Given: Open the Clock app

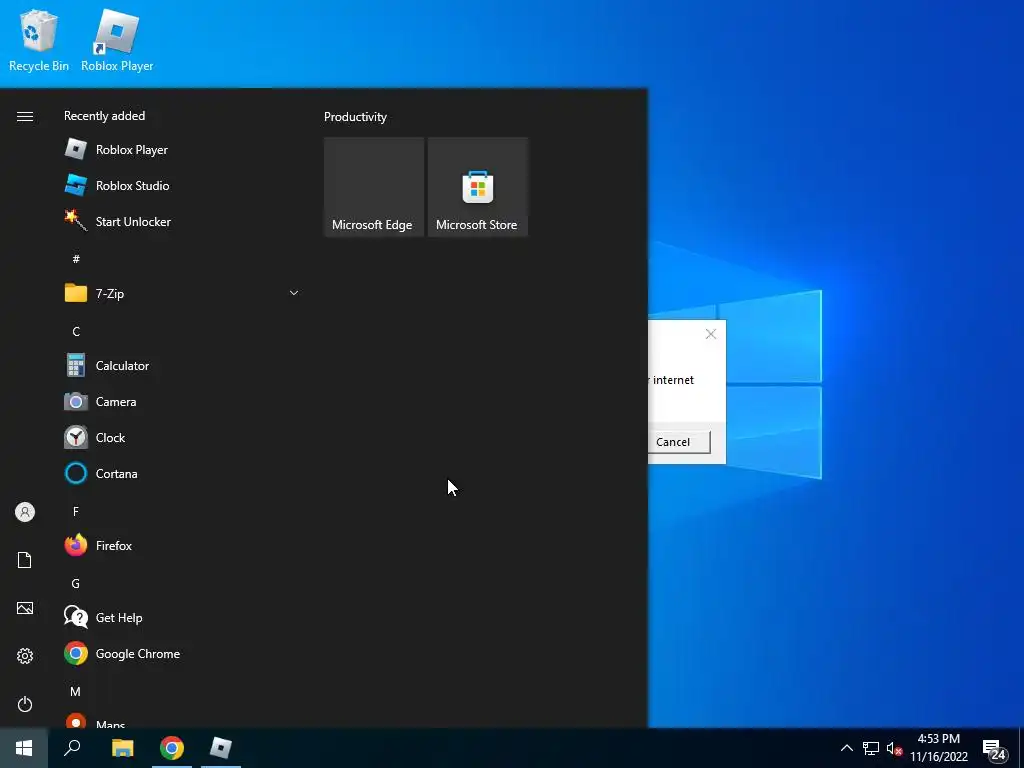Looking at the screenshot, I should [182, 438].
